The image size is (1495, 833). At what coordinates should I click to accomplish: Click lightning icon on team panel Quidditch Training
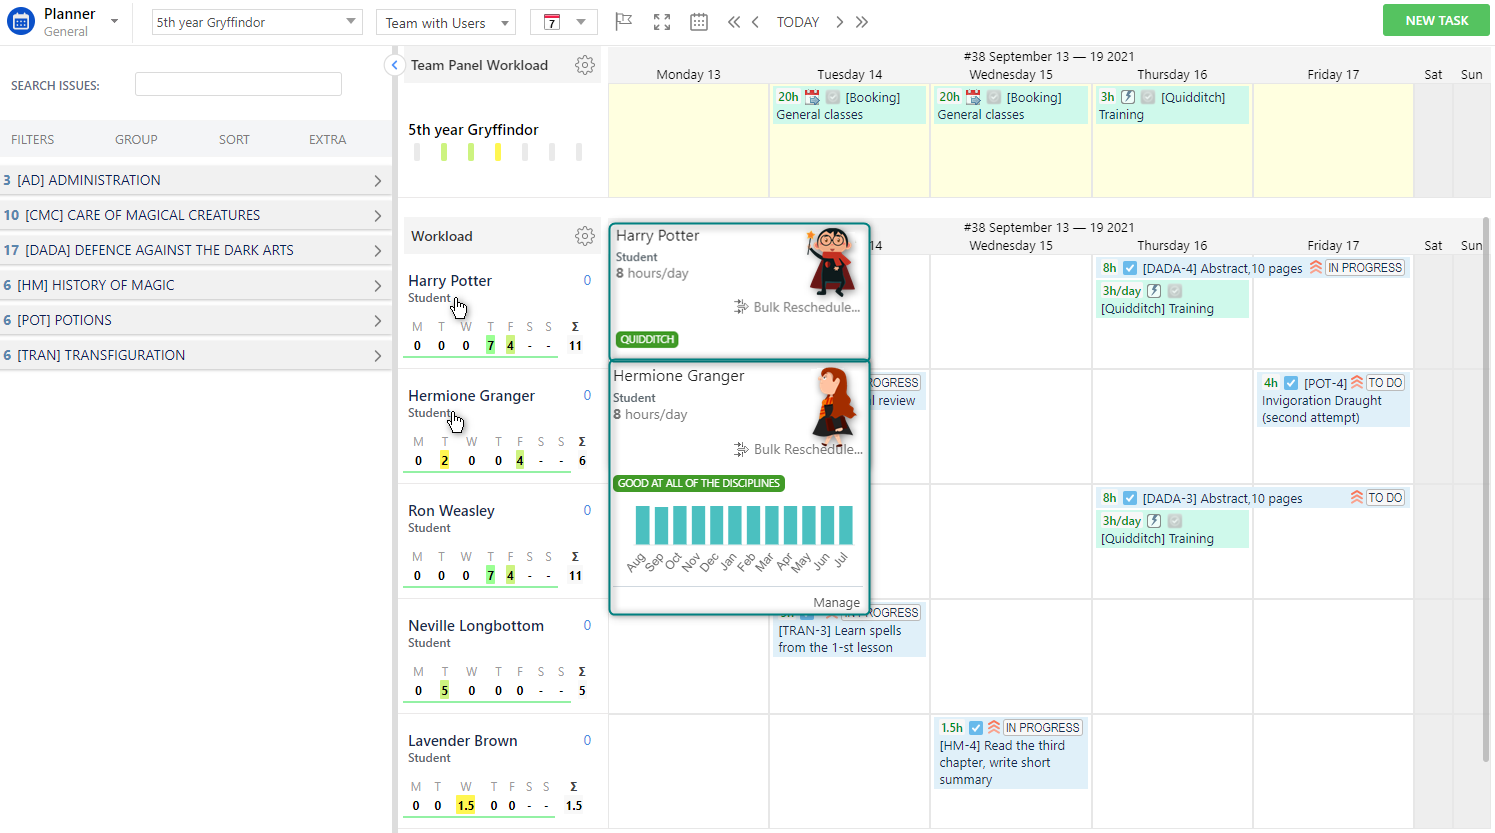(1128, 97)
